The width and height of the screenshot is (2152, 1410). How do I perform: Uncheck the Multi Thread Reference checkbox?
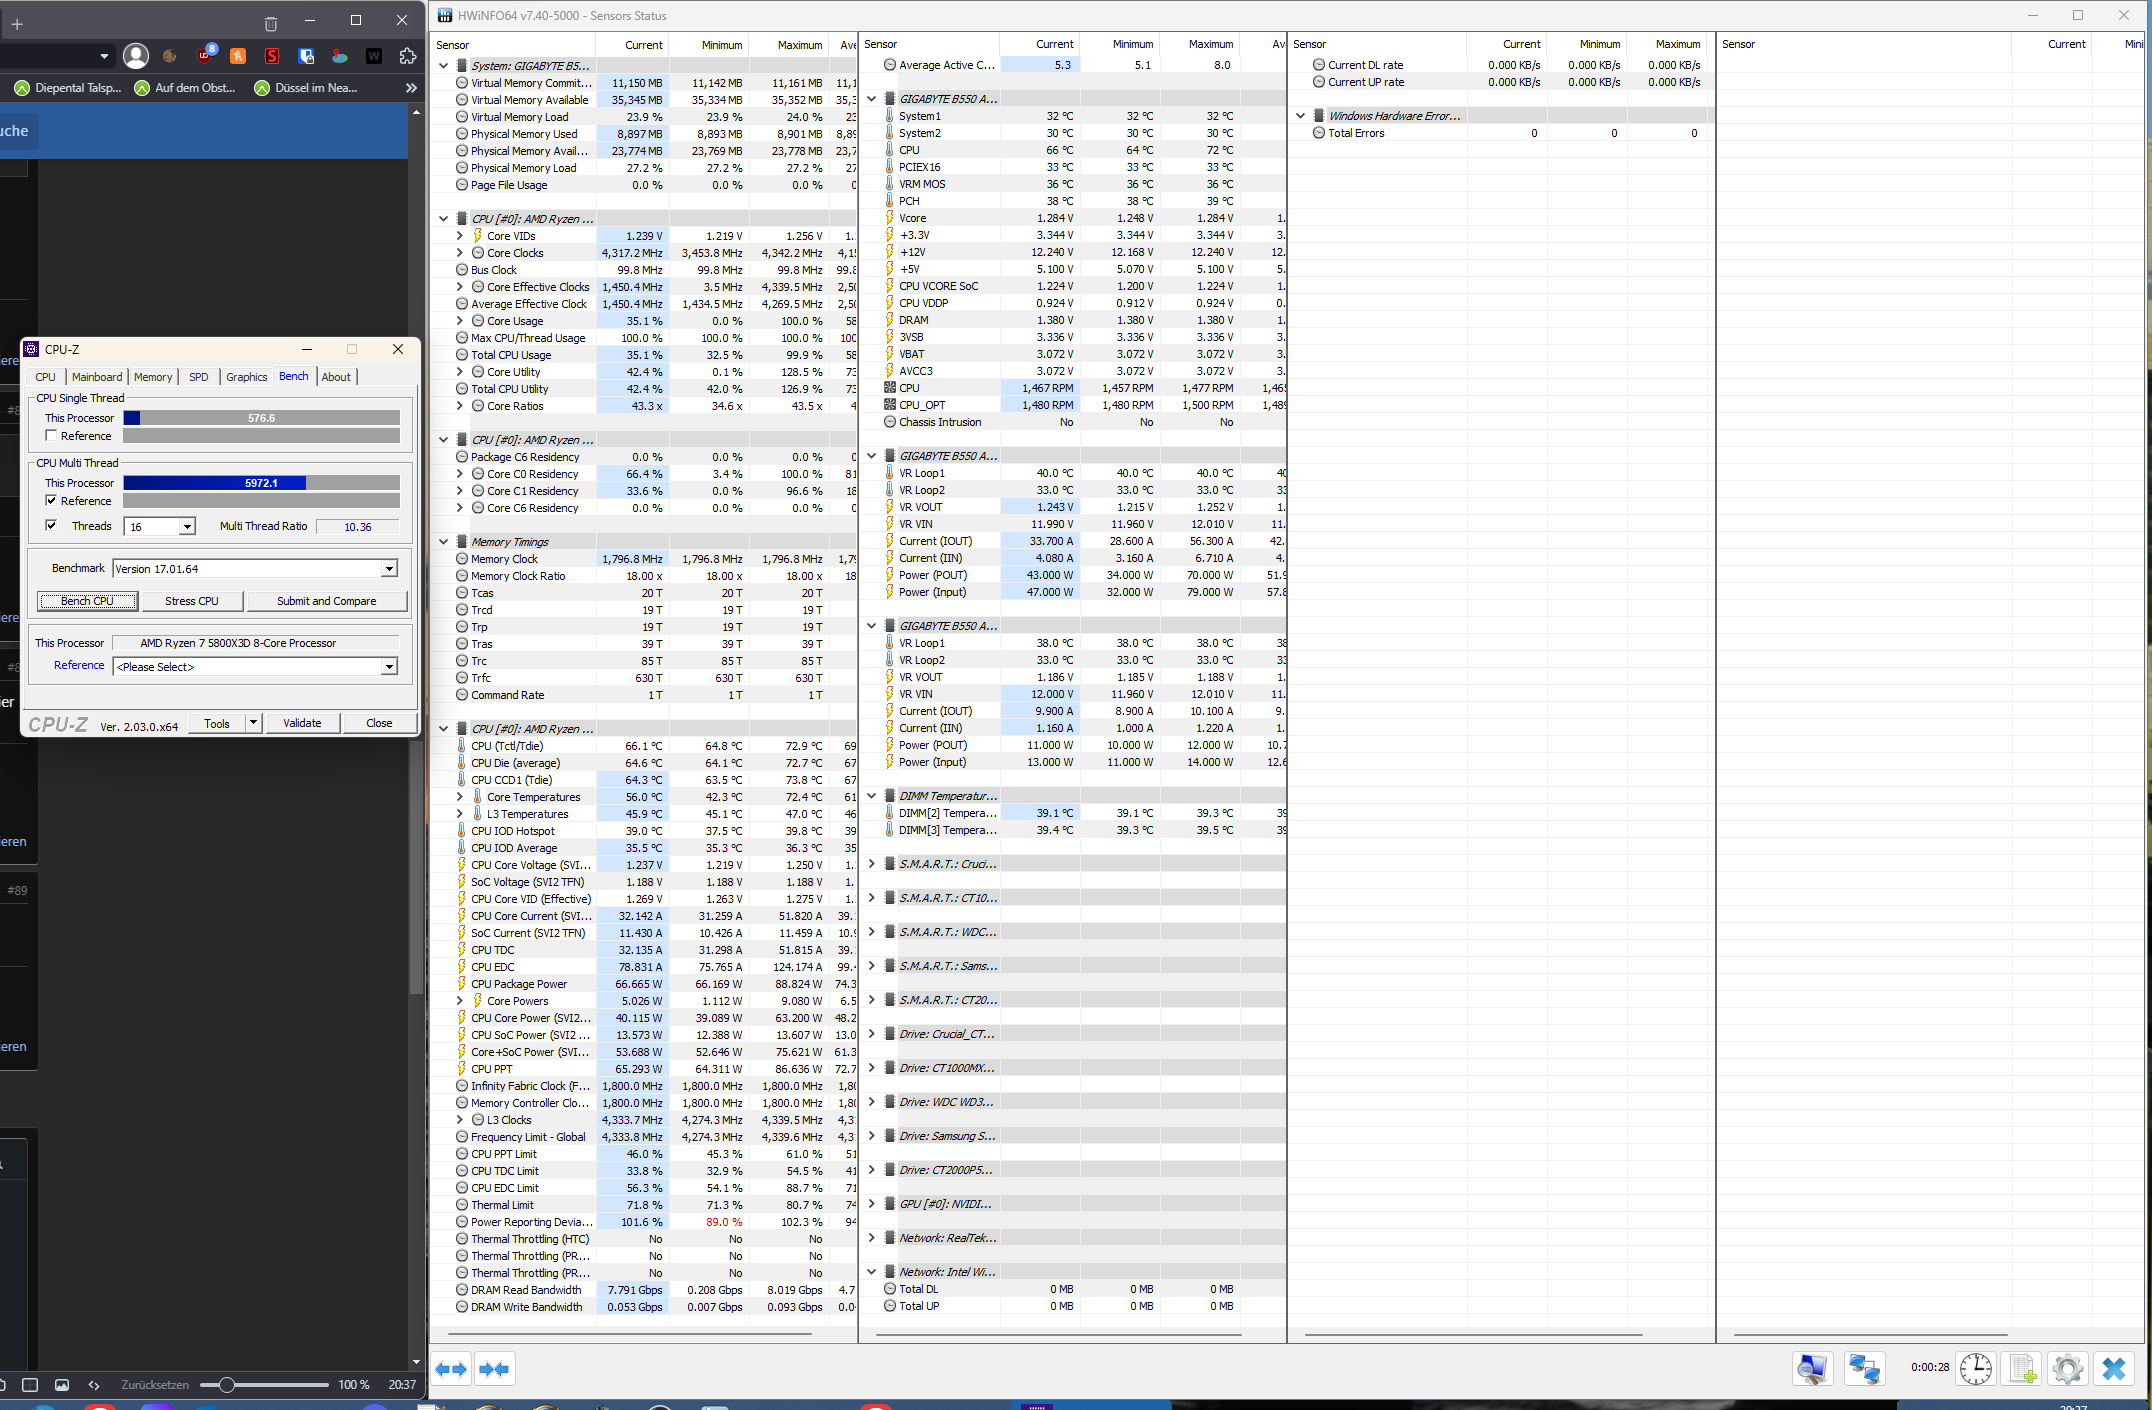click(51, 501)
